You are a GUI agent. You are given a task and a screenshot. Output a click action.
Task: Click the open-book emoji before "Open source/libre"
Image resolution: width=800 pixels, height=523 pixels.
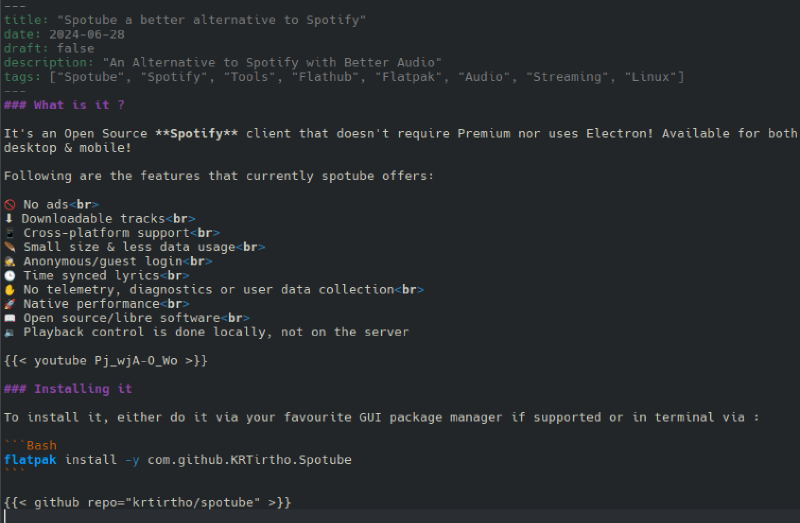9,318
